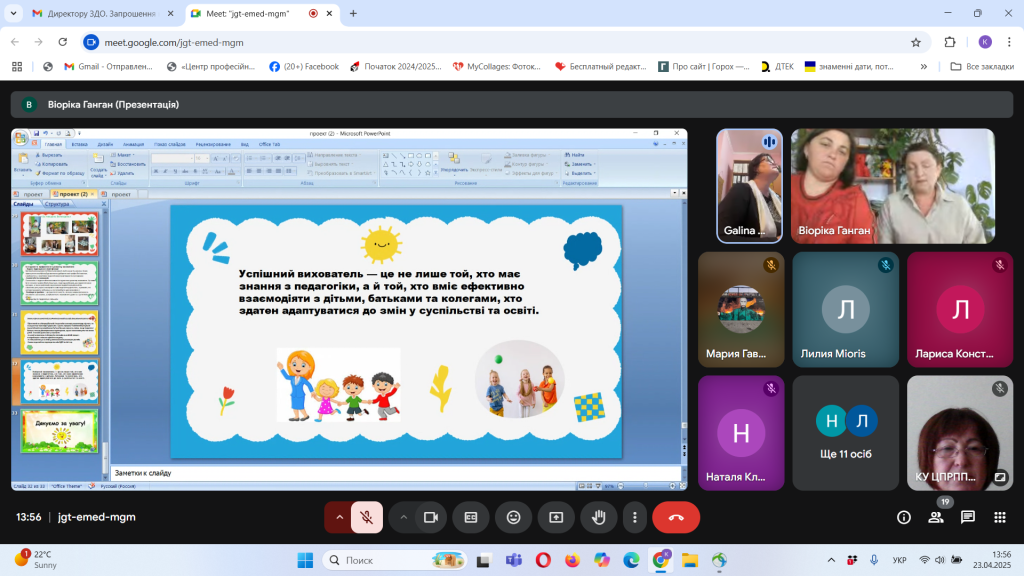1024x576 pixels.
Task: Click the 'Создать слайд' new slide icon
Action: [x=98, y=164]
